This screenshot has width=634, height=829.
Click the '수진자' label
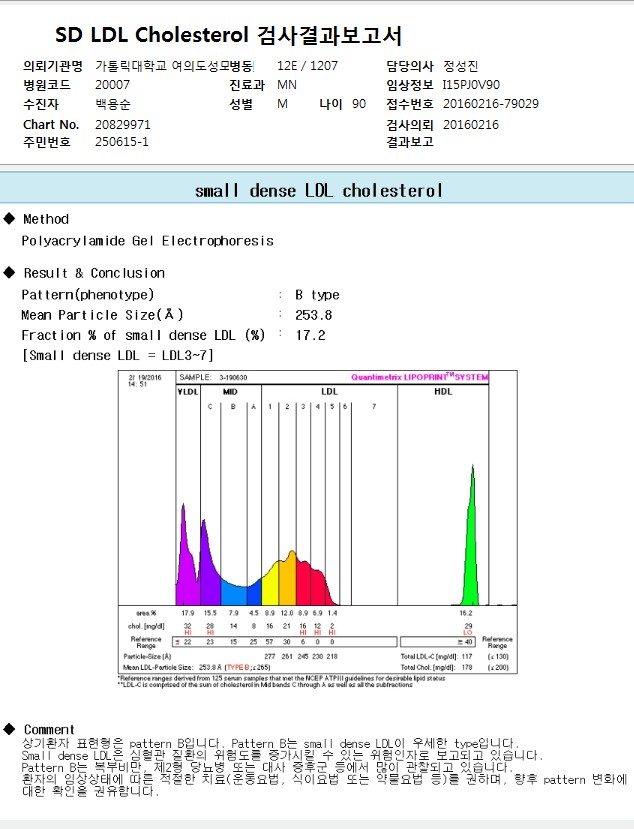(x=41, y=104)
